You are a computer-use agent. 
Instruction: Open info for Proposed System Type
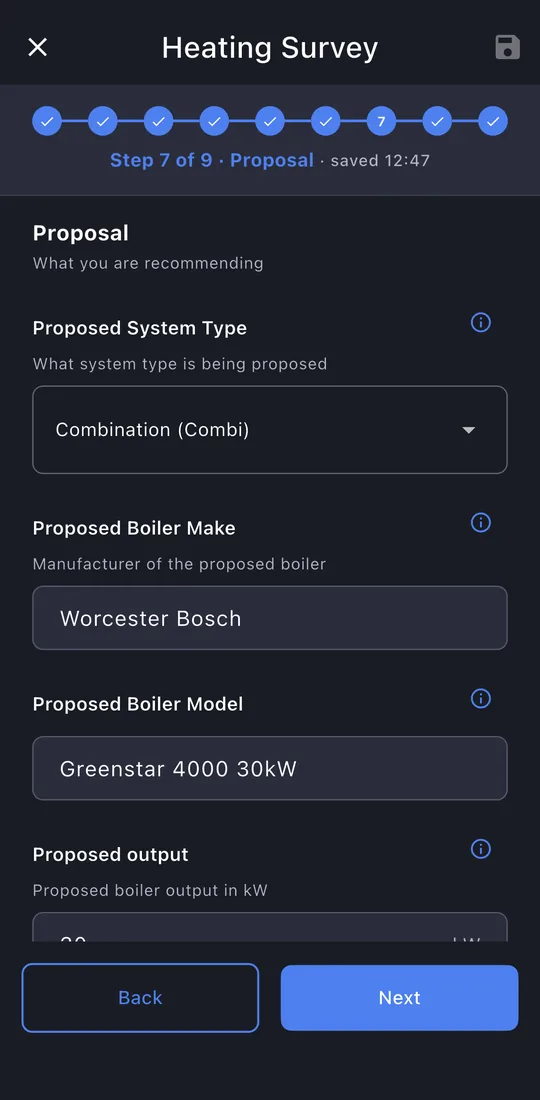coord(480,323)
